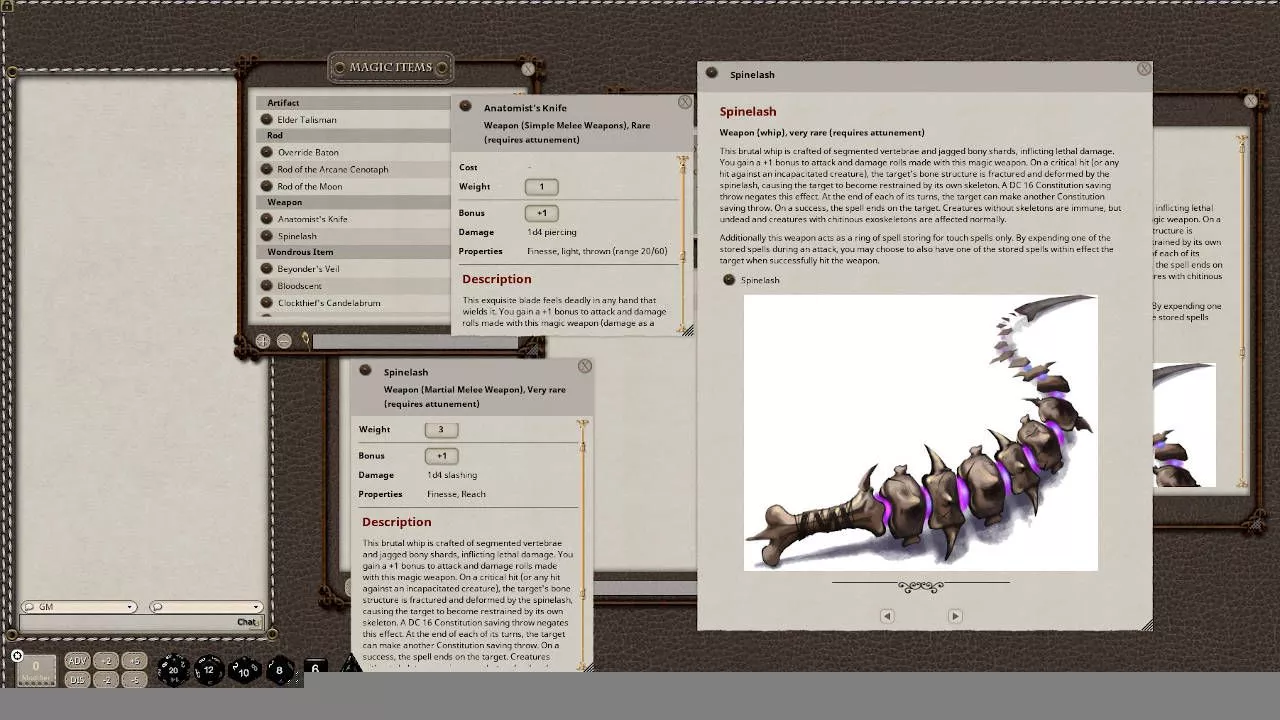1280x720 pixels.
Task: Click the add item plus icon in Magic Items
Action: click(x=263, y=341)
